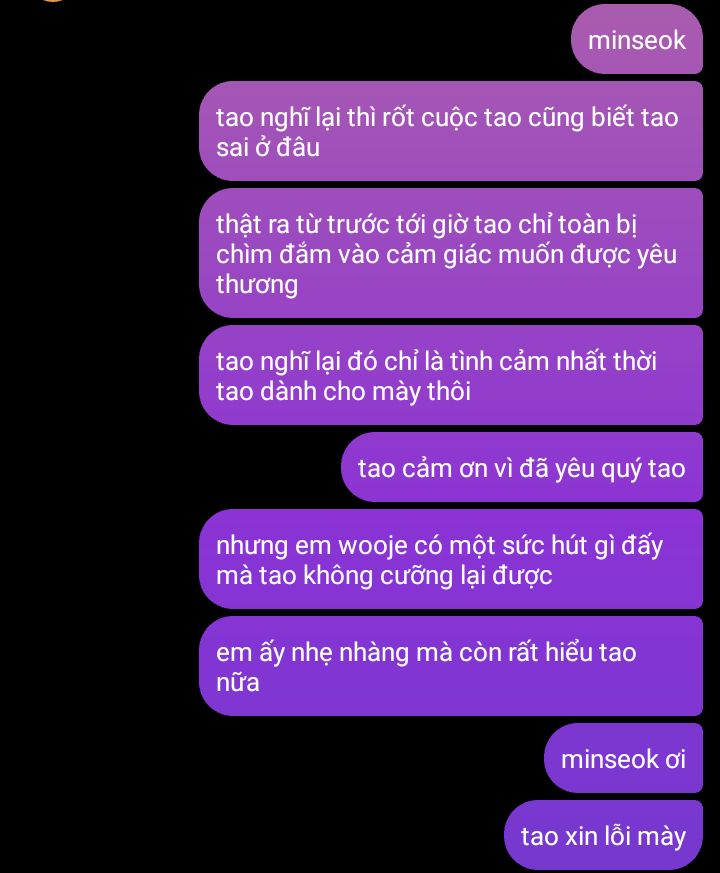Select the top "minseok" message bubble

pos(636,39)
